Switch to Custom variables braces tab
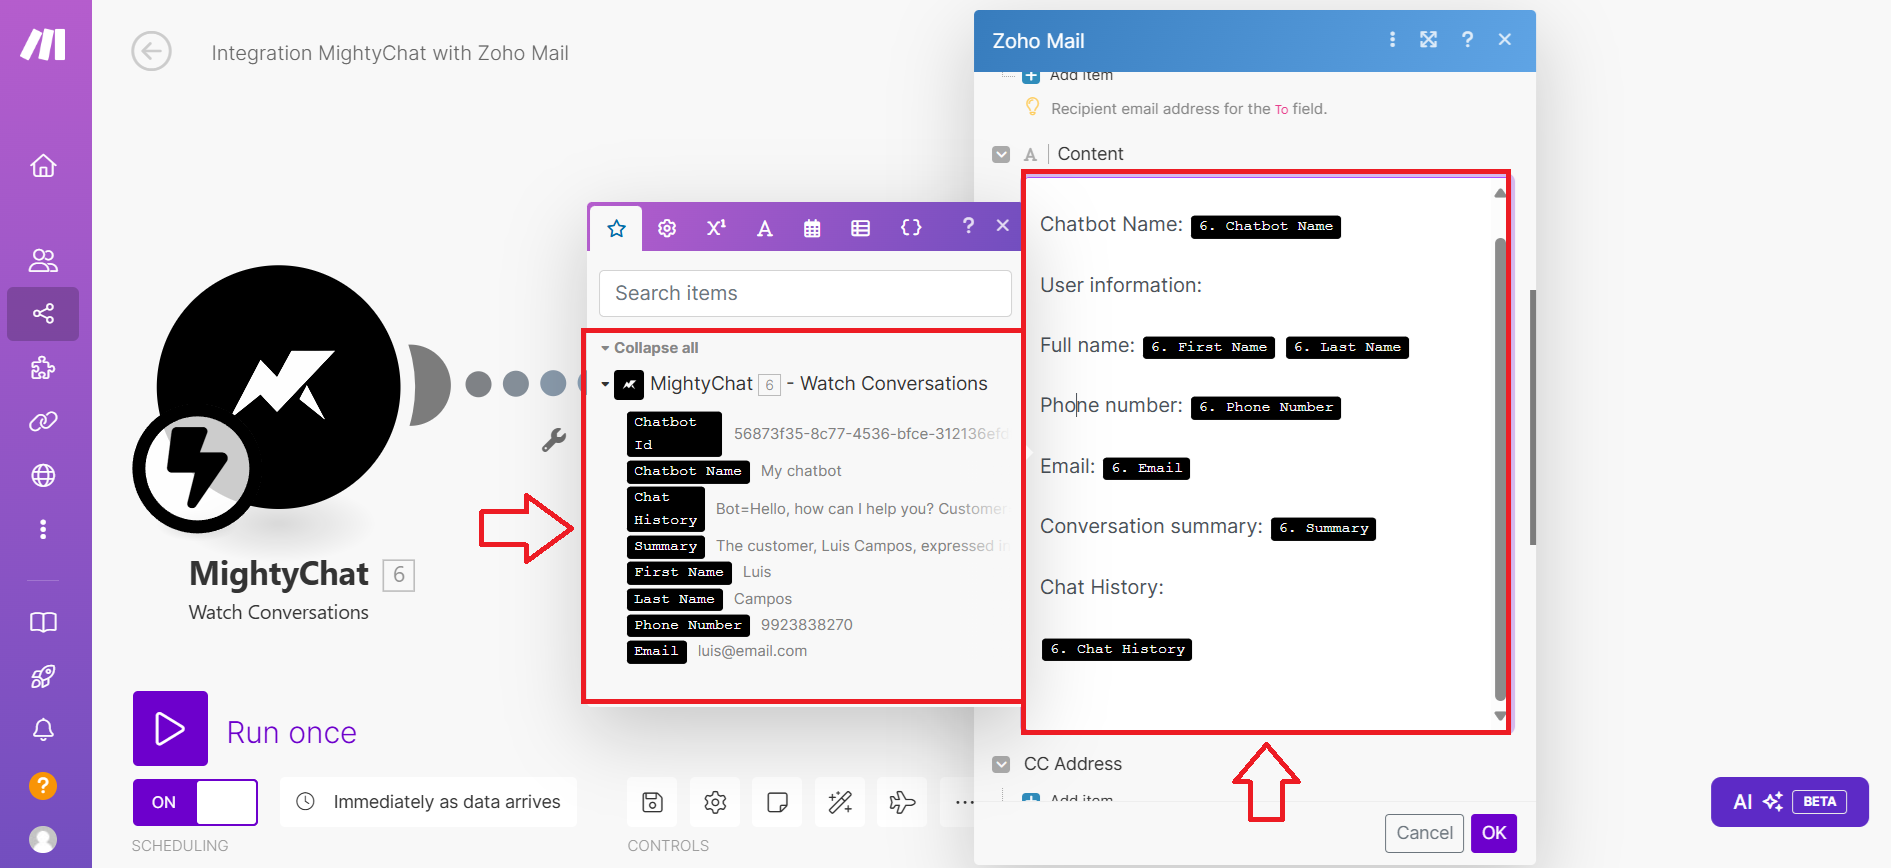The height and width of the screenshot is (868, 1891). click(x=911, y=229)
